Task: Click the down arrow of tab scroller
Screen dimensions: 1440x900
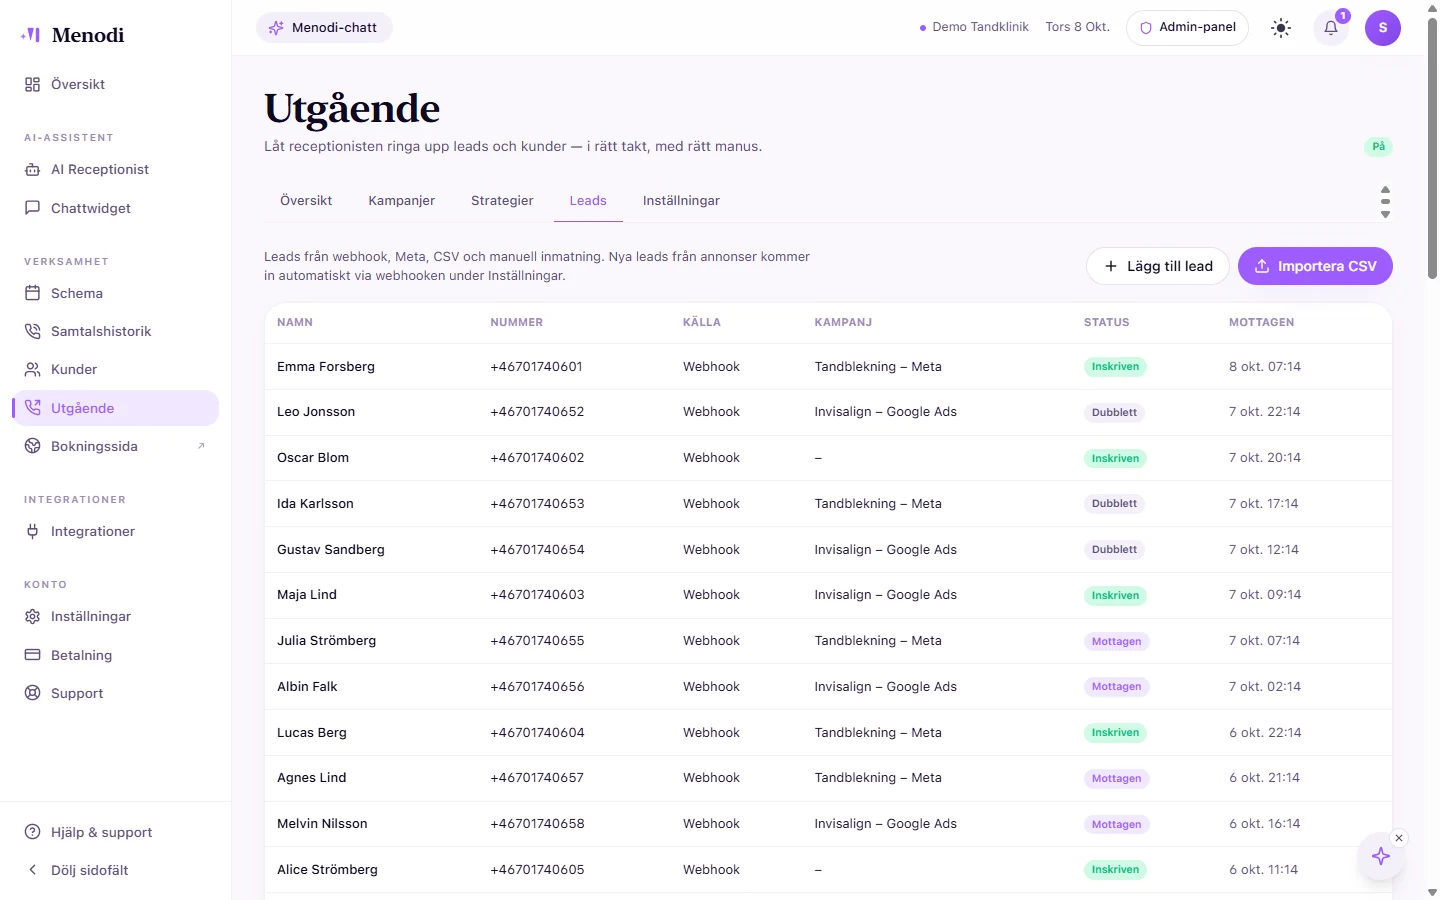Action: pos(1385,214)
